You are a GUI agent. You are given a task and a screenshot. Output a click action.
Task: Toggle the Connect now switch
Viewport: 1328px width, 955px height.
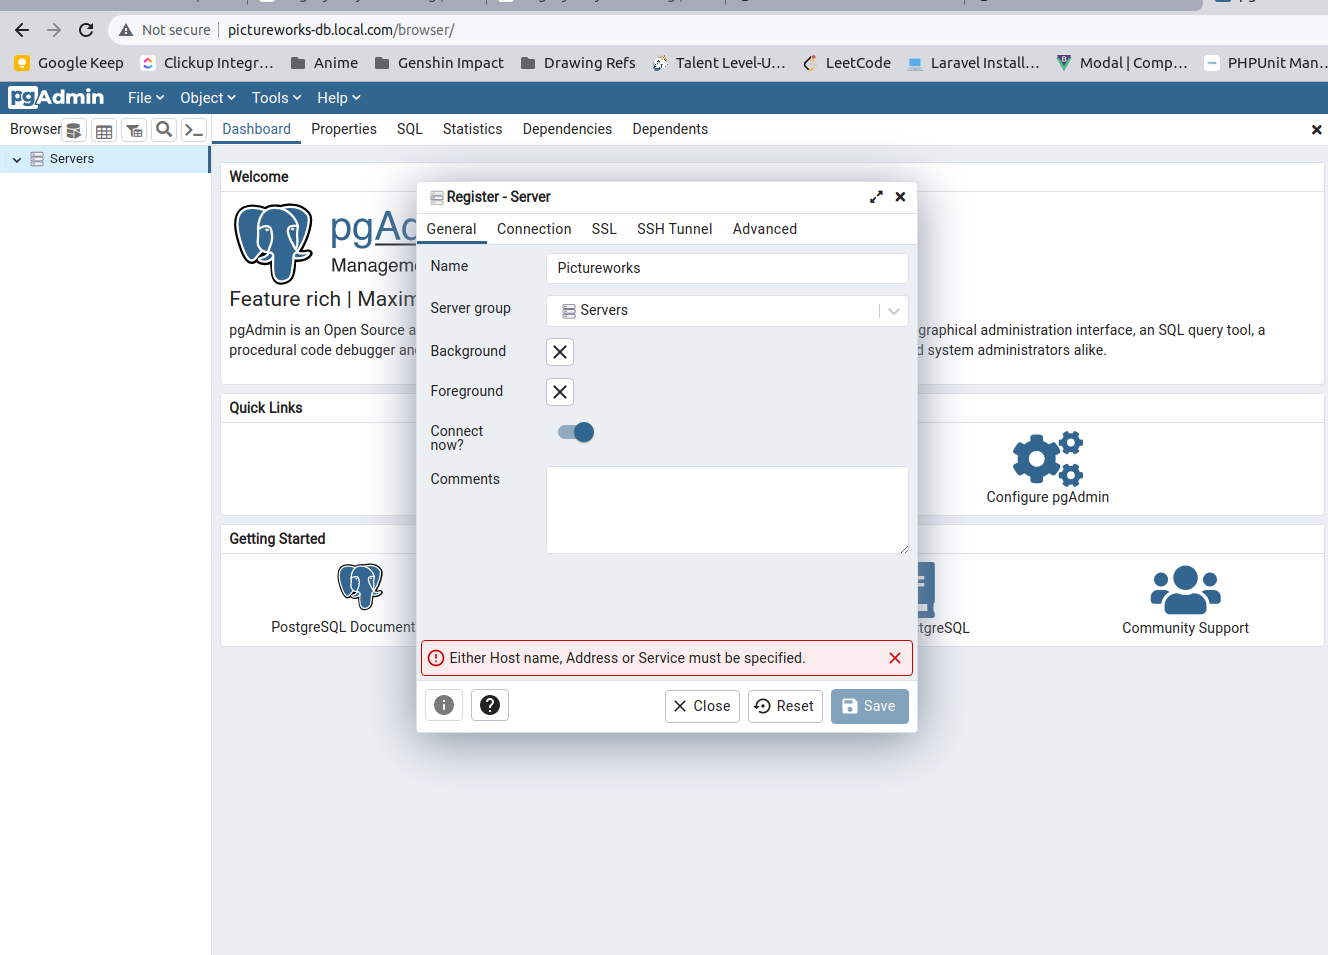(x=576, y=432)
